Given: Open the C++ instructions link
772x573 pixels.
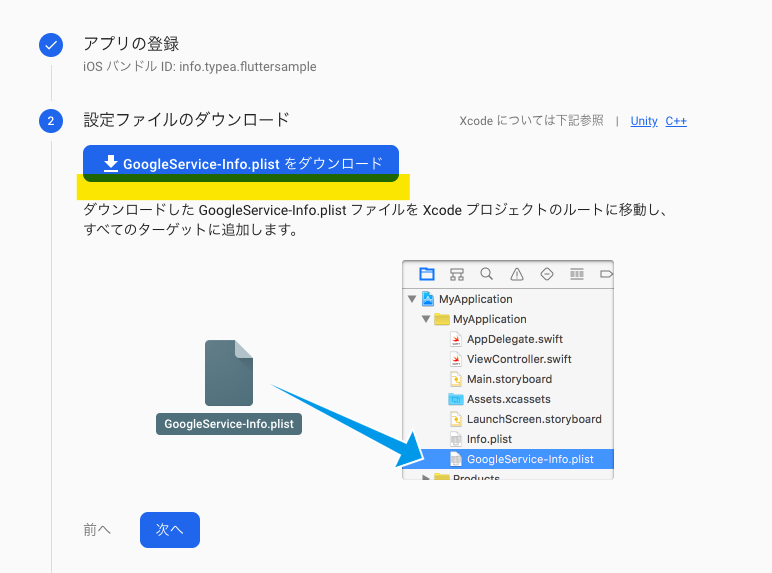Looking at the screenshot, I should click(x=676, y=121).
